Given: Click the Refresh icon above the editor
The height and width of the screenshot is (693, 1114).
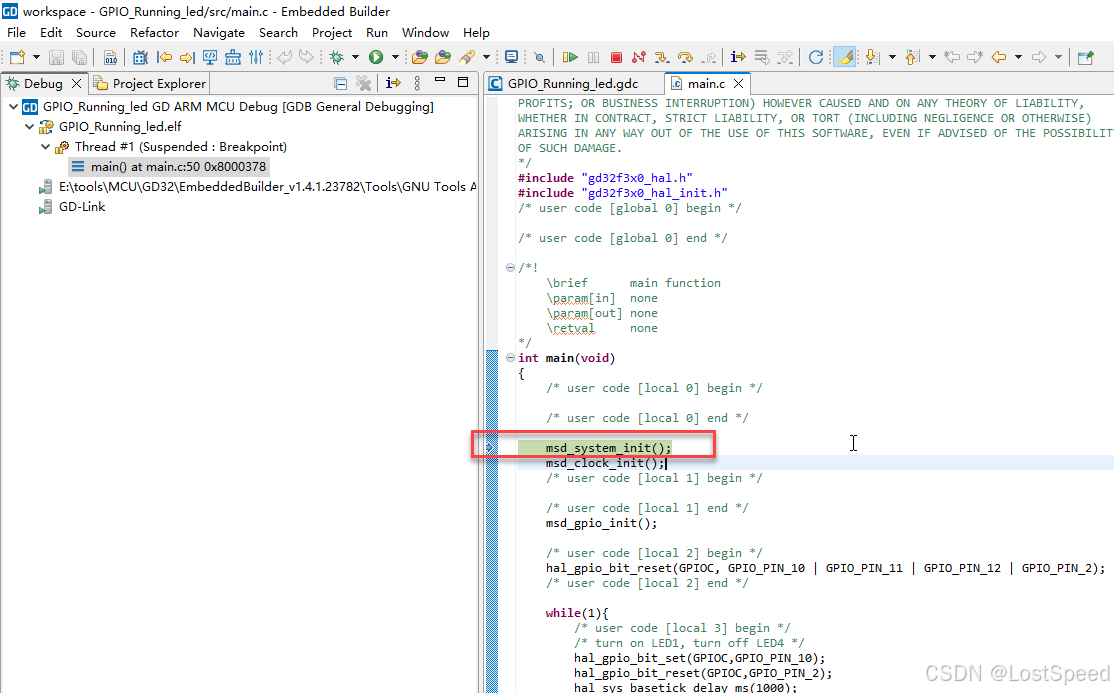Looking at the screenshot, I should point(814,57).
